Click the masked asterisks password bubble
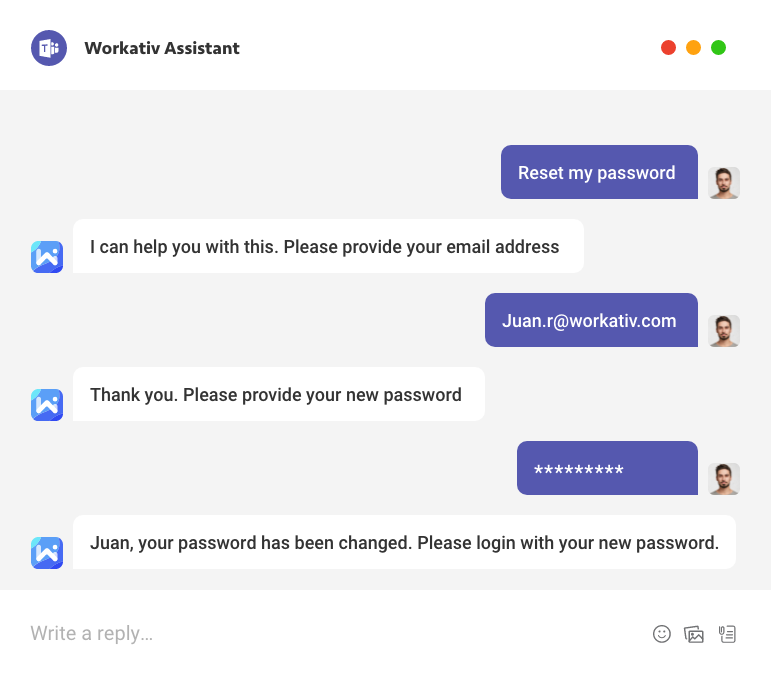Screen dimensions: 771x680 click(x=606, y=468)
